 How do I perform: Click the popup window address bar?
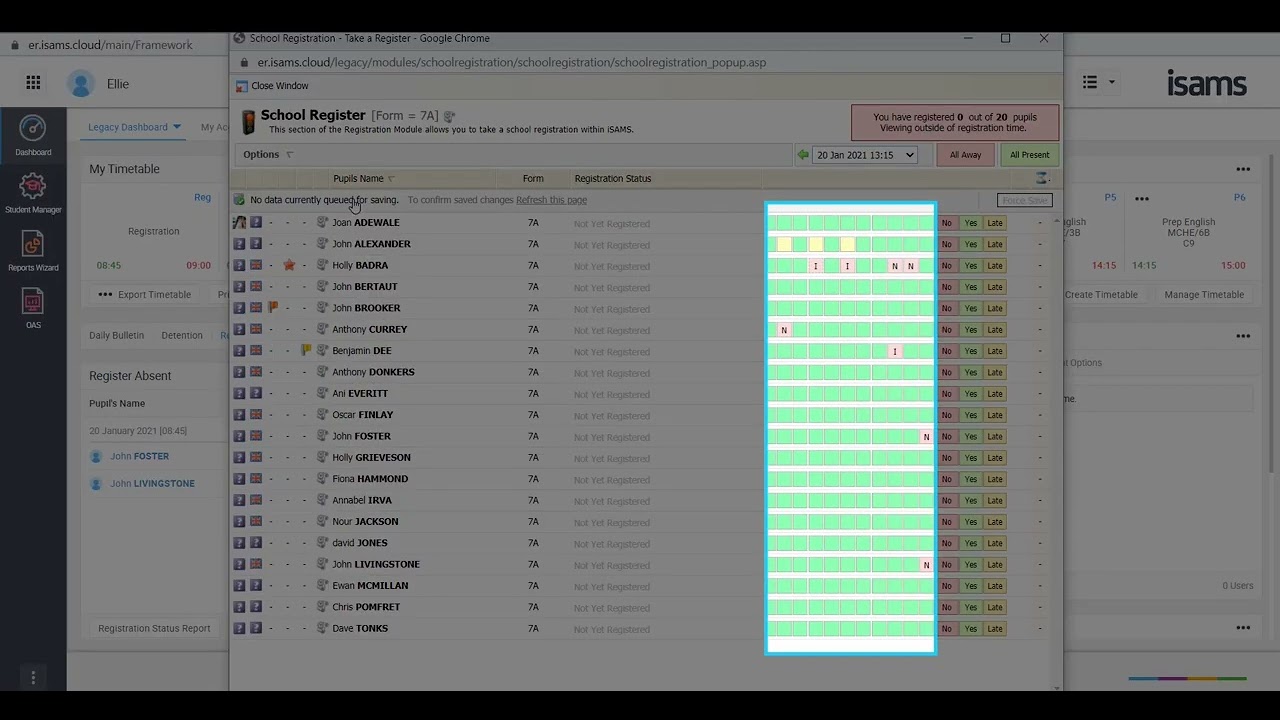(x=512, y=62)
